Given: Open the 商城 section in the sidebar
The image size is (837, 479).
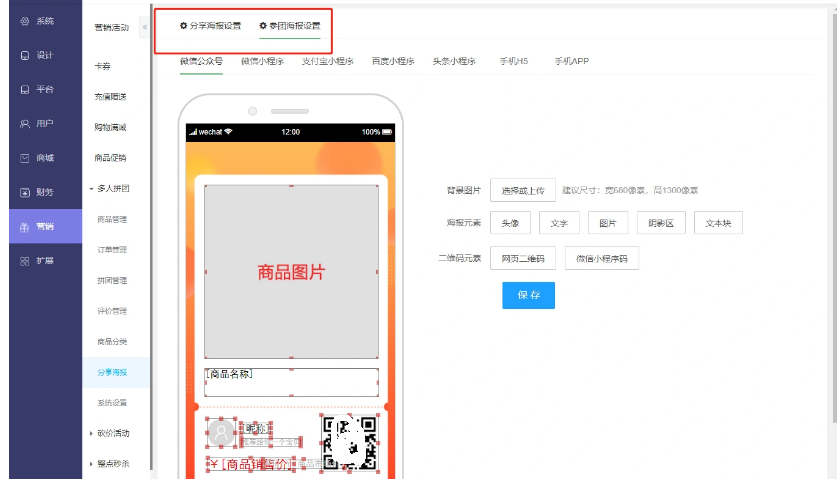Looking at the screenshot, I should click(38, 158).
